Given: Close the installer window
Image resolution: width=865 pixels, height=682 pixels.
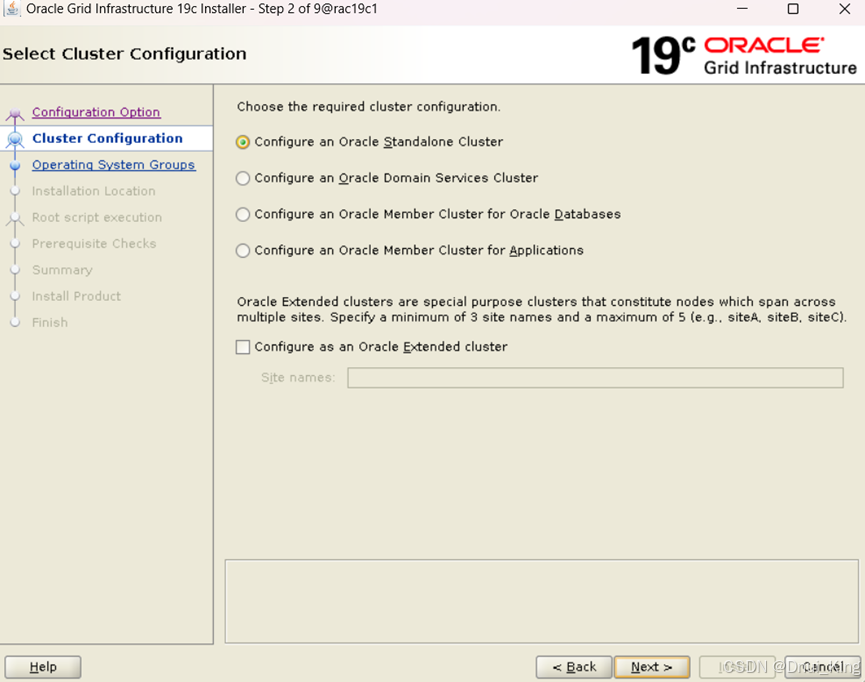Looking at the screenshot, I should coord(844,9).
